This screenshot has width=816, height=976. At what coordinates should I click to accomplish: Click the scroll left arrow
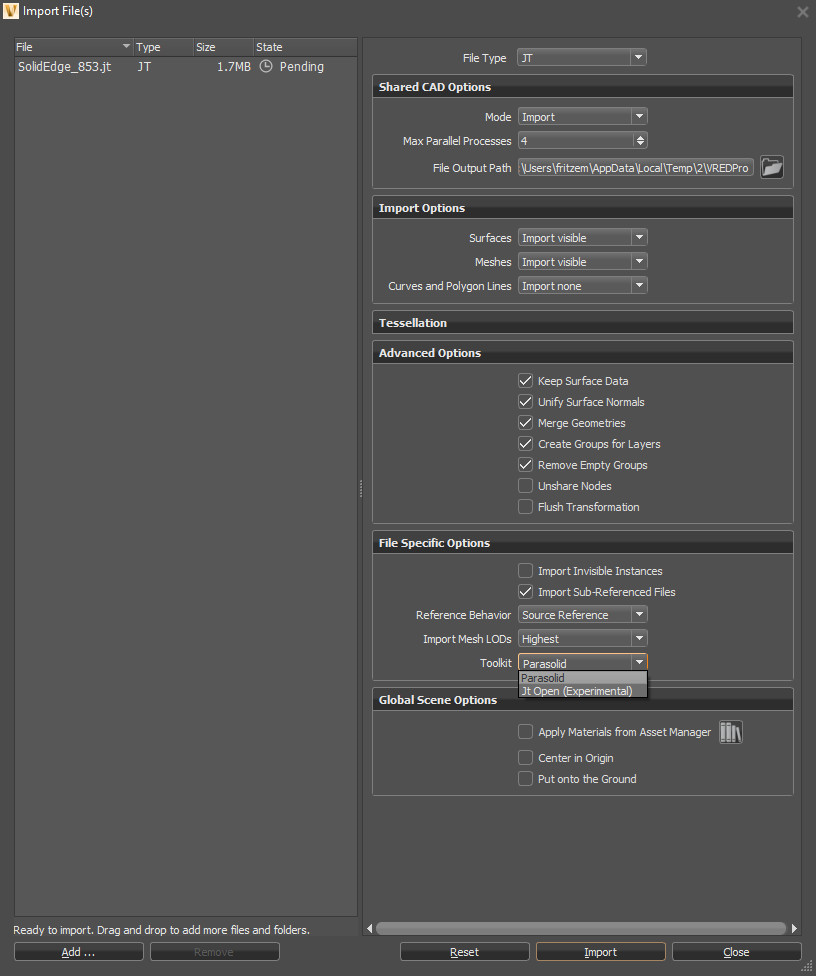click(x=370, y=928)
